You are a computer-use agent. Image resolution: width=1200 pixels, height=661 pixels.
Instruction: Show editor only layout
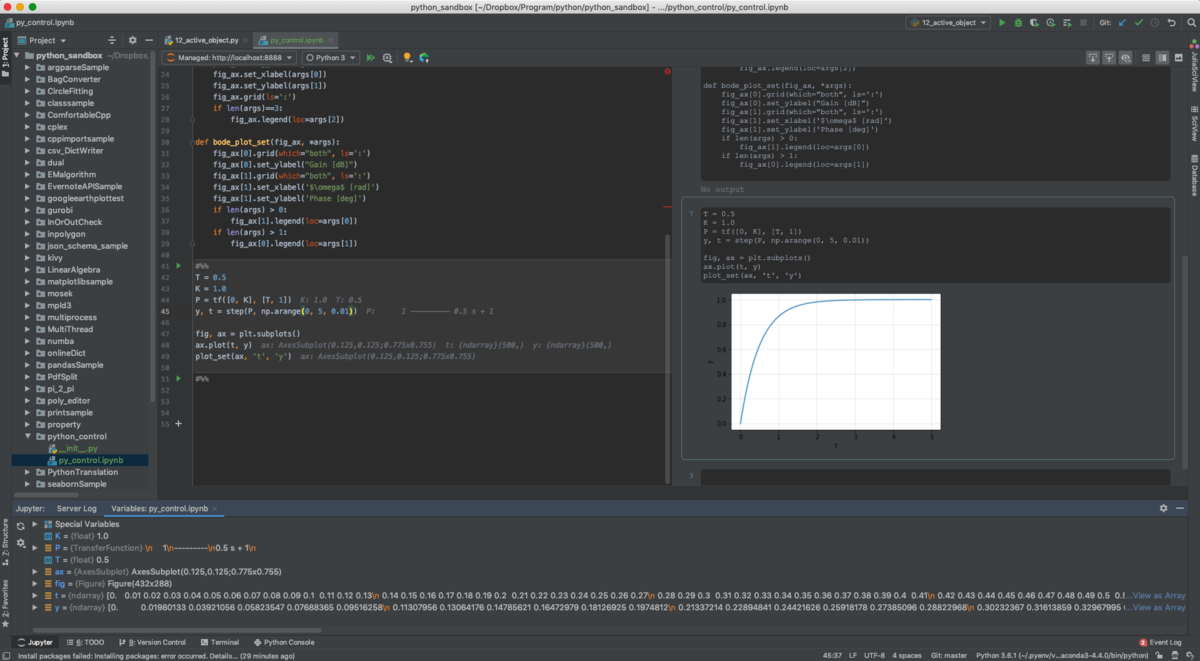click(1146, 58)
